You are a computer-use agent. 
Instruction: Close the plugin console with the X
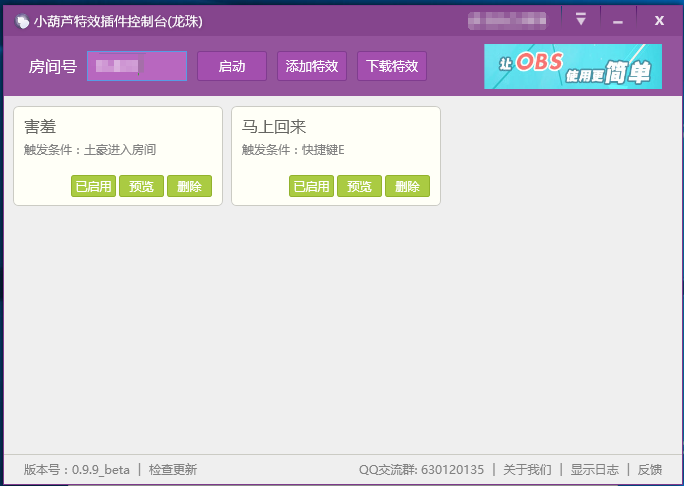pos(659,21)
